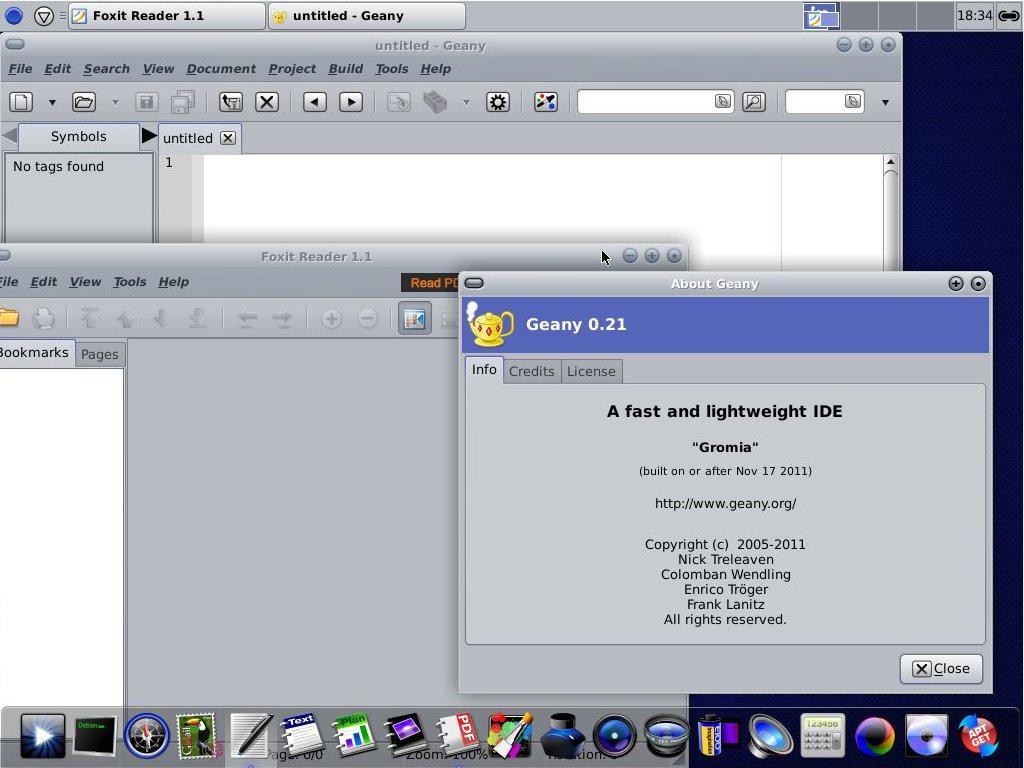1024x768 pixels.
Task: Open the Color Chooser dialog
Action: tap(545, 102)
